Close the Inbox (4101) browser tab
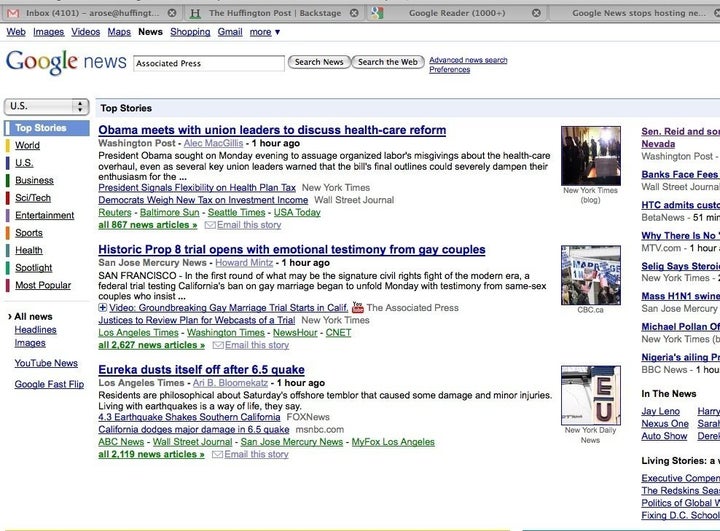This screenshot has width=720, height=531. point(172,13)
